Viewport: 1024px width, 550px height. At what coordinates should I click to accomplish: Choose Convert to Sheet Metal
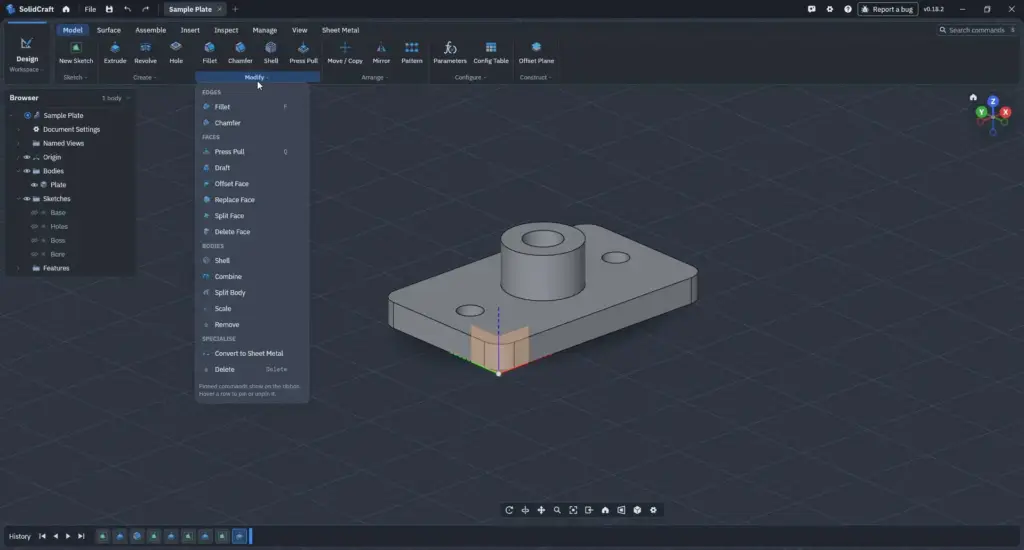tap(251, 353)
